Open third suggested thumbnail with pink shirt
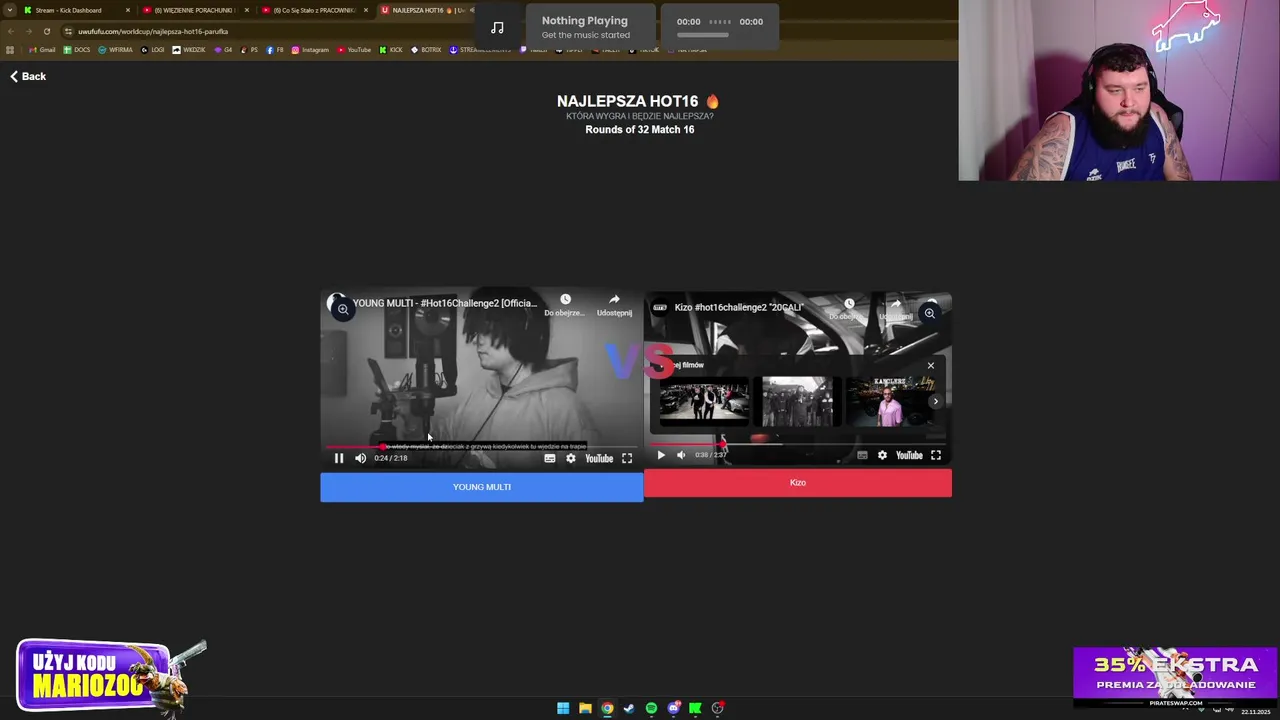The width and height of the screenshot is (1280, 720). [x=890, y=401]
